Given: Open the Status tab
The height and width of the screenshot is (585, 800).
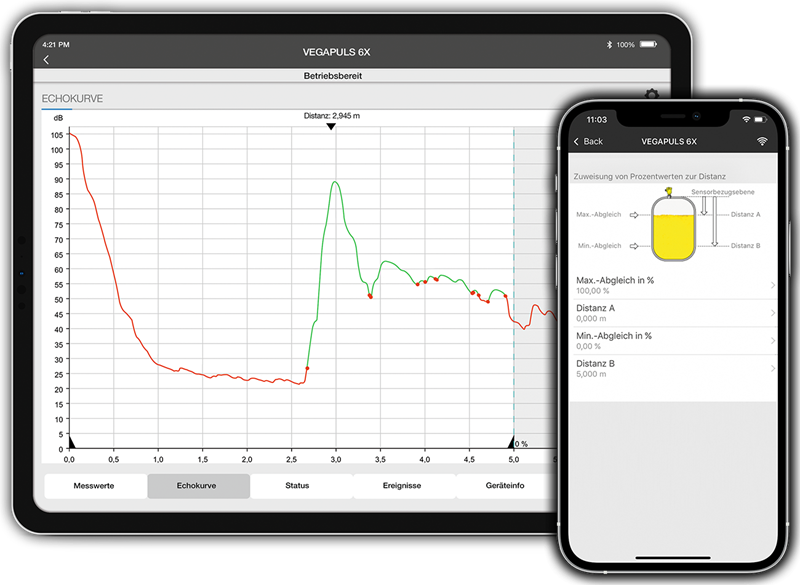Looking at the screenshot, I should click(x=298, y=486).
